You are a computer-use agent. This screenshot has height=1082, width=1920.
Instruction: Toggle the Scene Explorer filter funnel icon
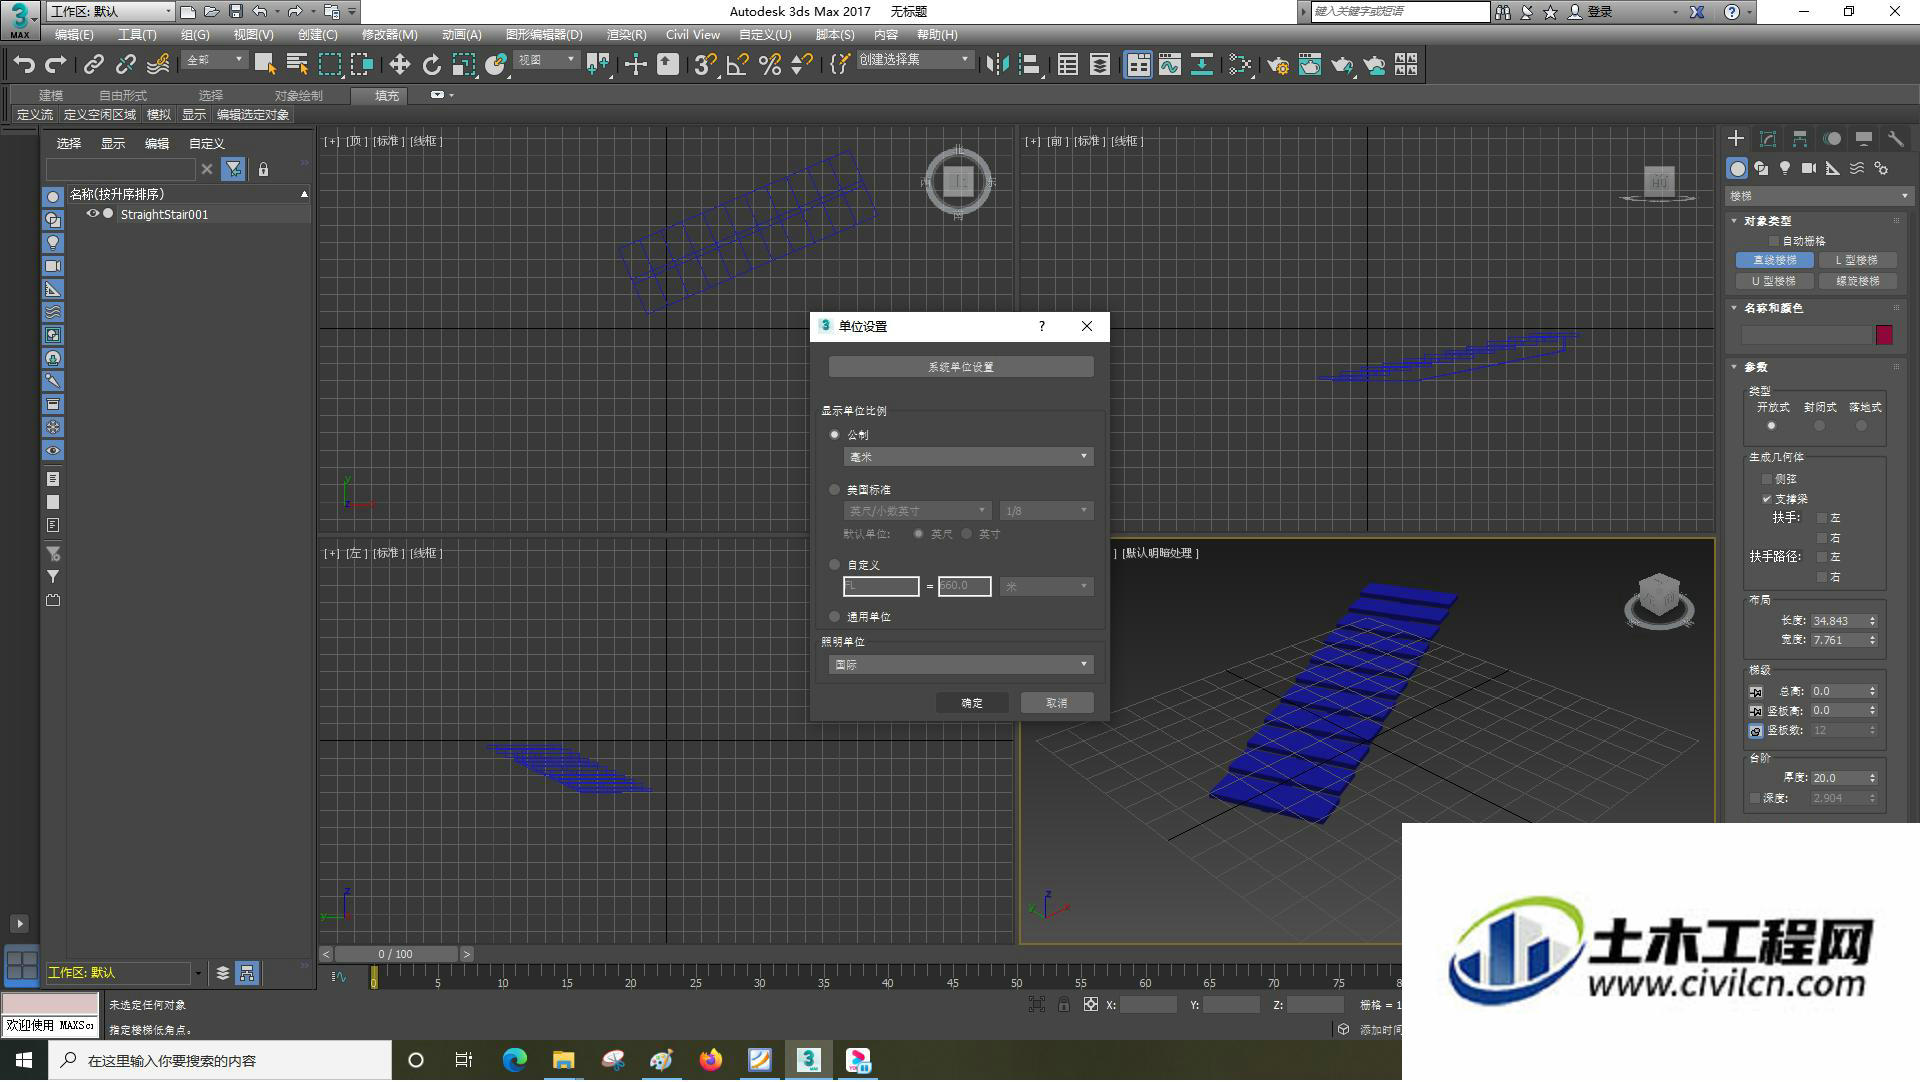[233, 169]
